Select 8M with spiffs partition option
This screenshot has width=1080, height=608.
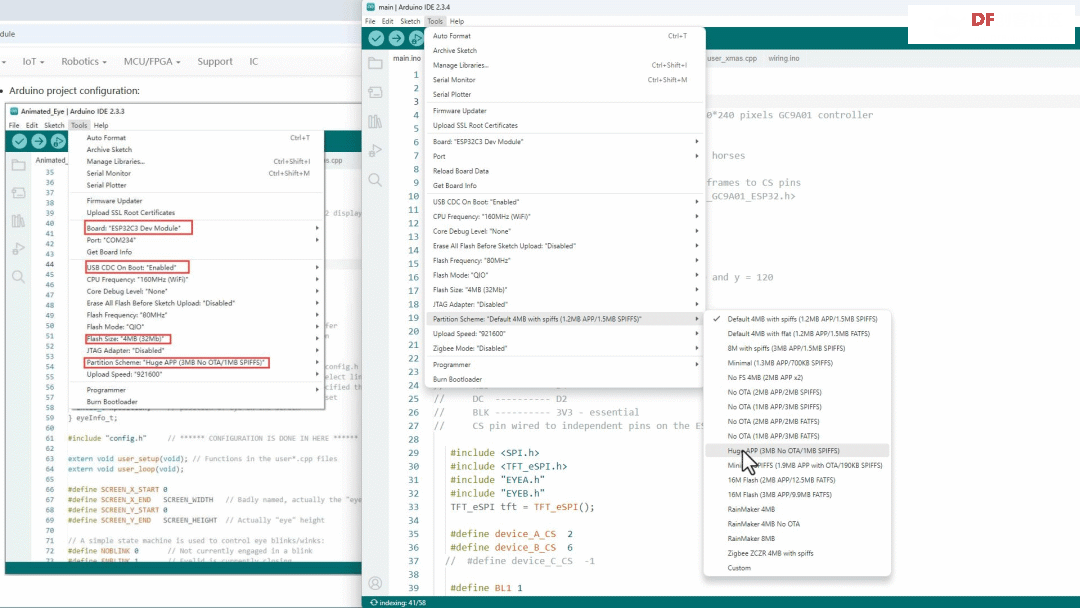click(797, 348)
